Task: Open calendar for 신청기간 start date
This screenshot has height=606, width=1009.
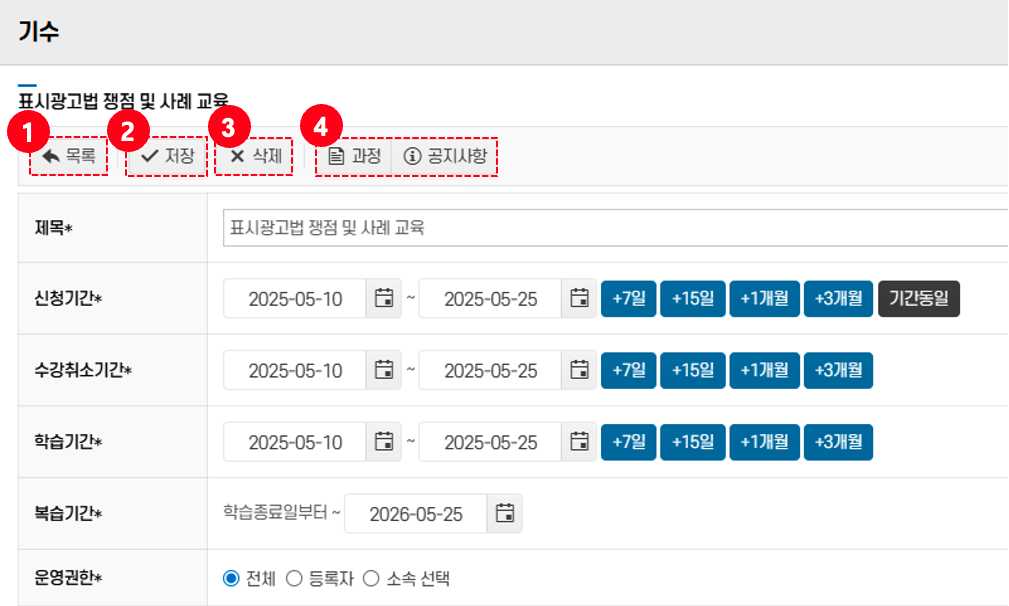Action: click(383, 298)
